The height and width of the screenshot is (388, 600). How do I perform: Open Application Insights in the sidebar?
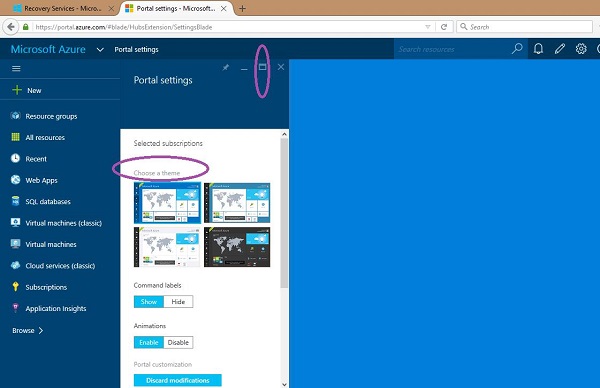pyautogui.click(x=56, y=308)
